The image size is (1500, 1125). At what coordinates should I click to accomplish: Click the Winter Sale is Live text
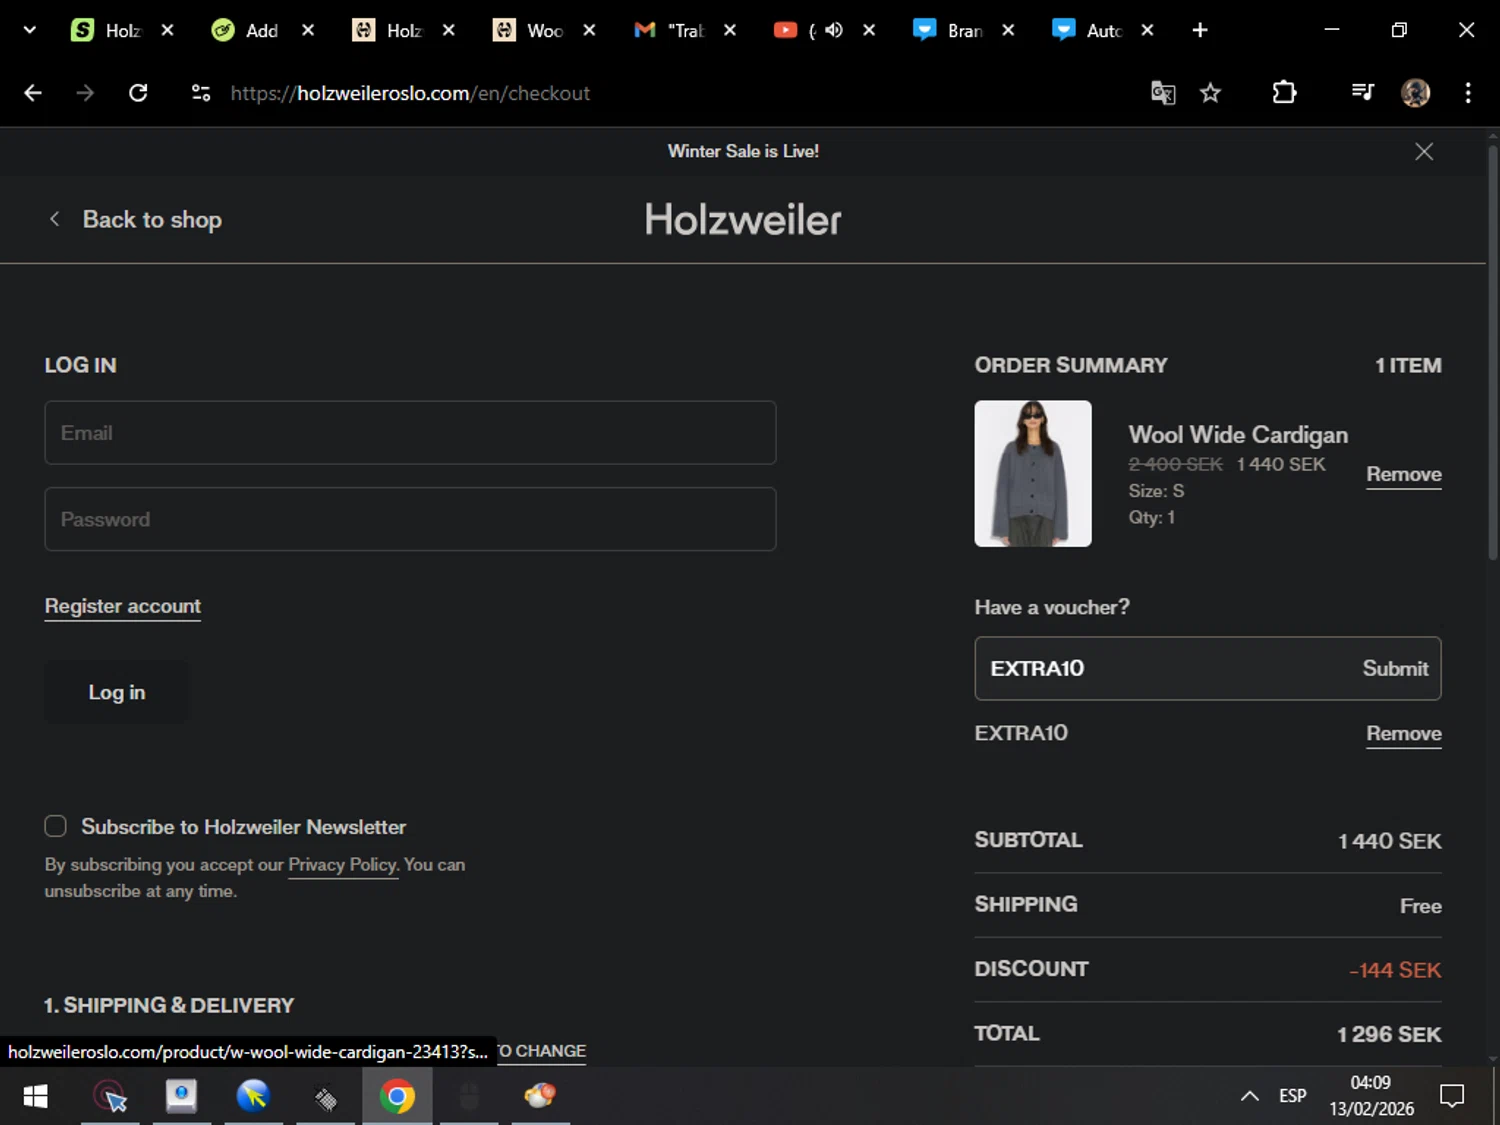tap(743, 151)
